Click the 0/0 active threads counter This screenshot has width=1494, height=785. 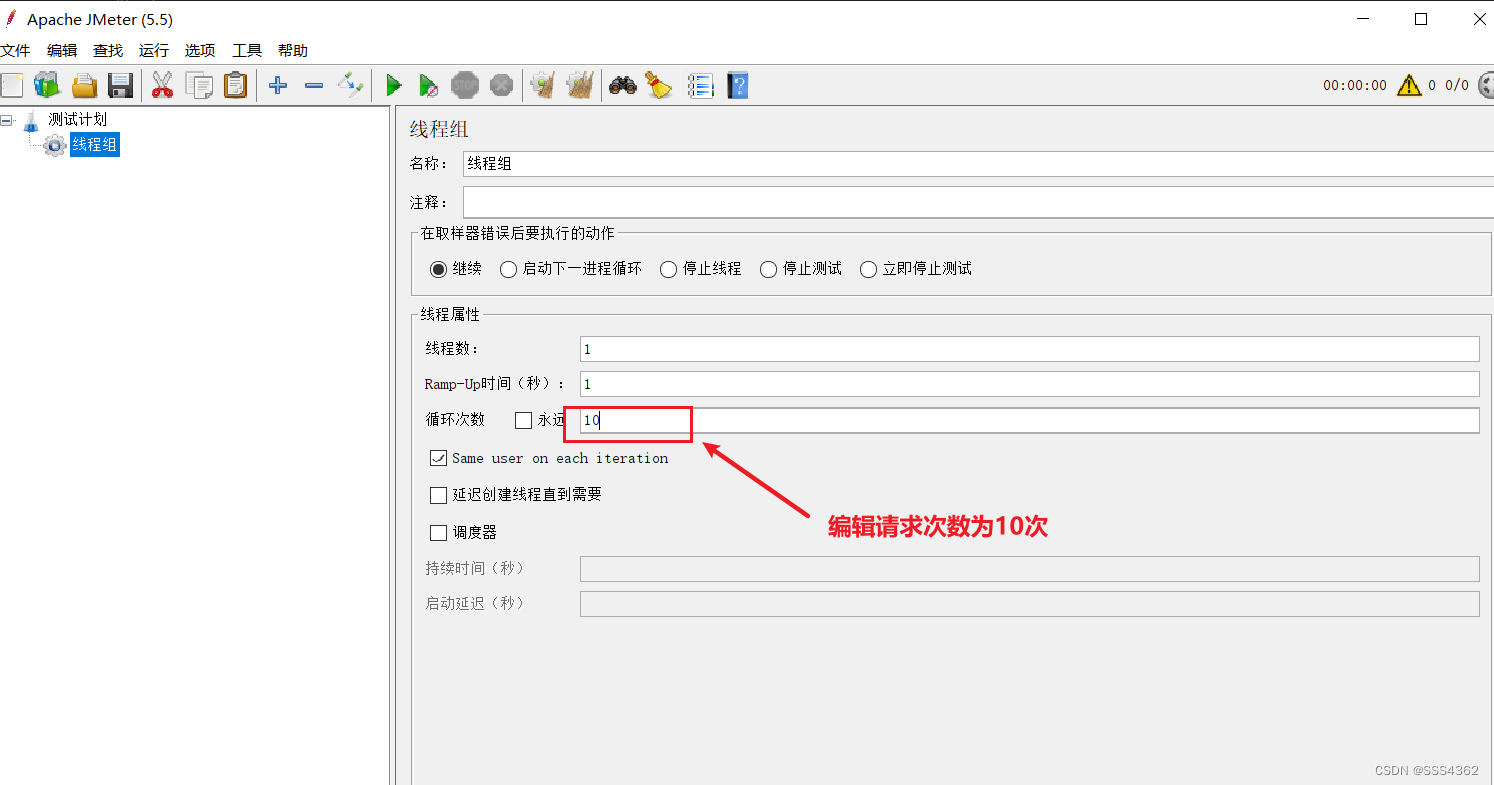(x=1457, y=86)
